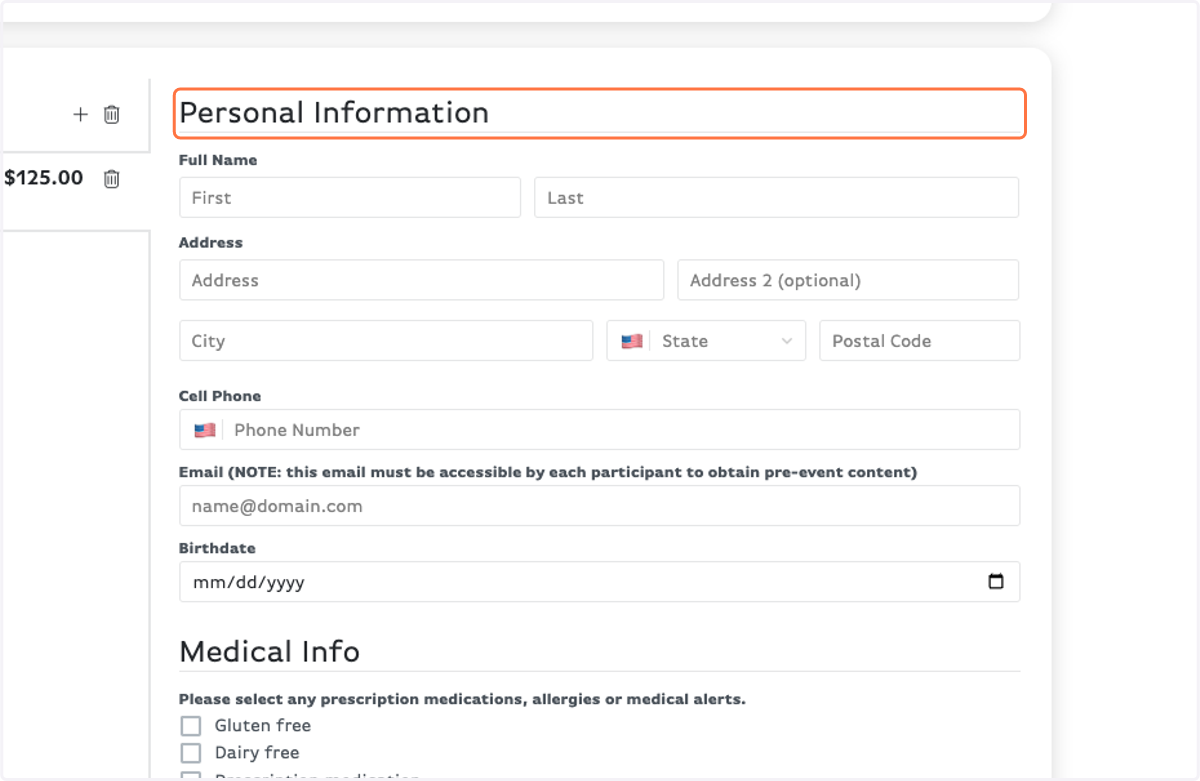
Task: Click the Postal Code field
Action: (920, 341)
